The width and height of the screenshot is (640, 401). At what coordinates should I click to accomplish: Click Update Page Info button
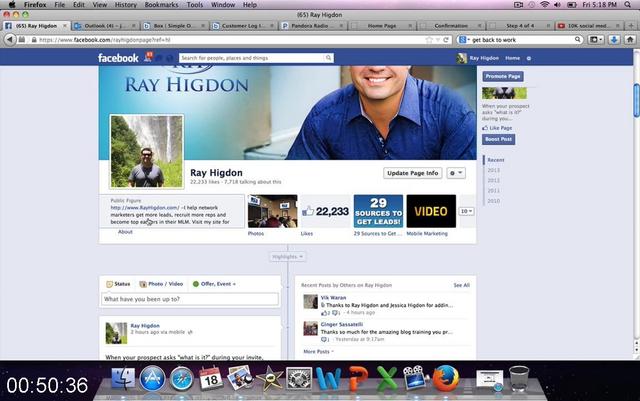click(413, 173)
